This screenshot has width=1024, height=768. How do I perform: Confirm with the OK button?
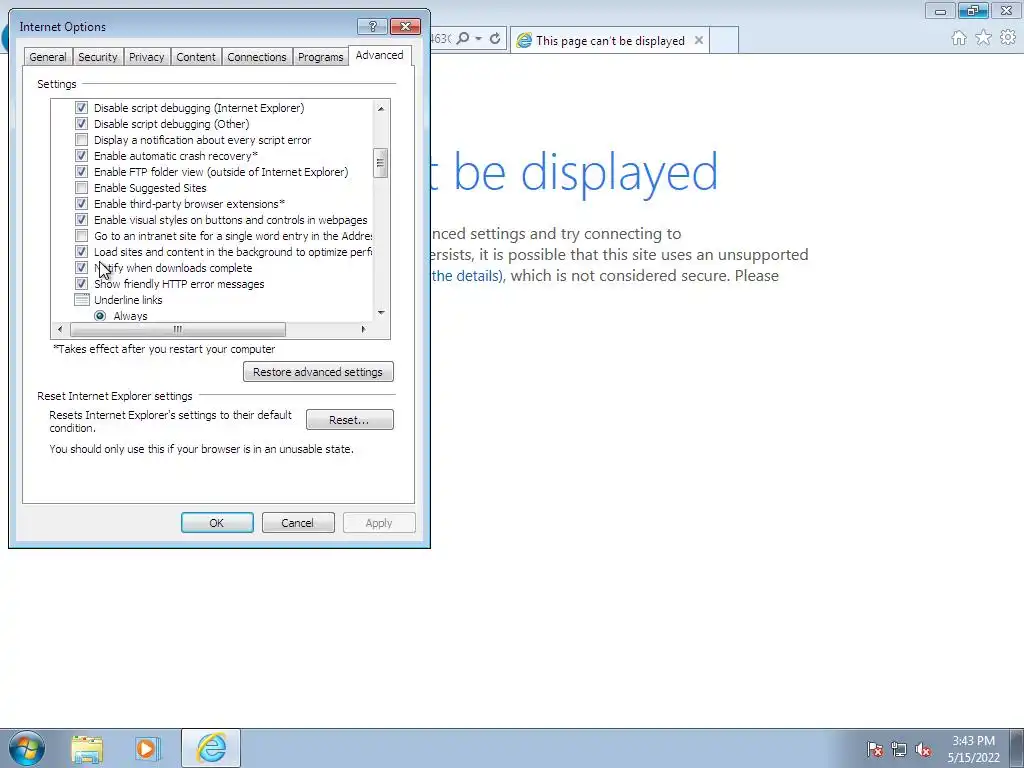click(x=217, y=522)
